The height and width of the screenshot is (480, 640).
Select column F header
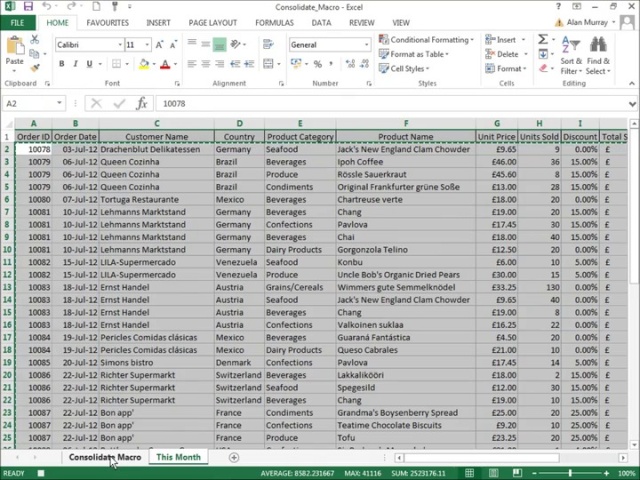[x=406, y=123]
